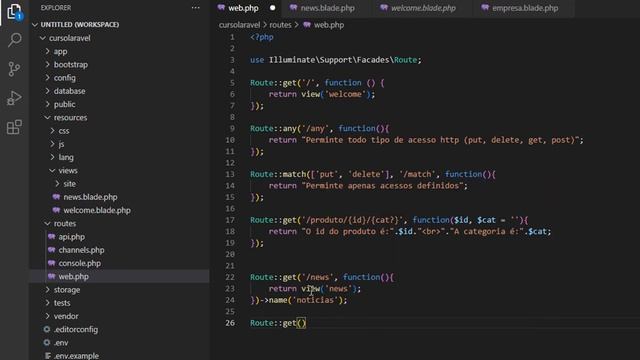Expand the css folder

[x=52, y=131]
